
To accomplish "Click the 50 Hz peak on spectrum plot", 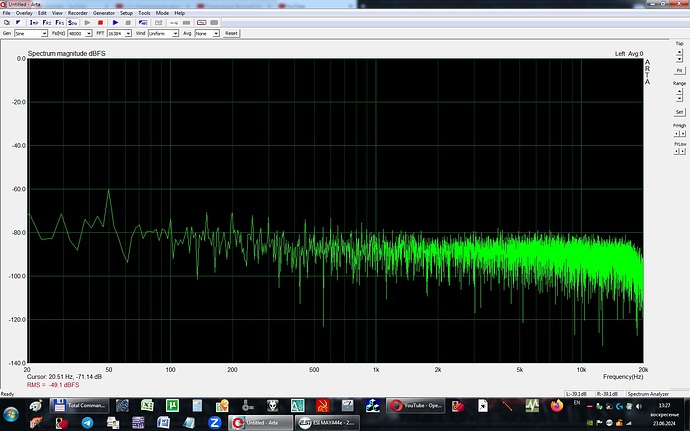I will click(x=109, y=191).
